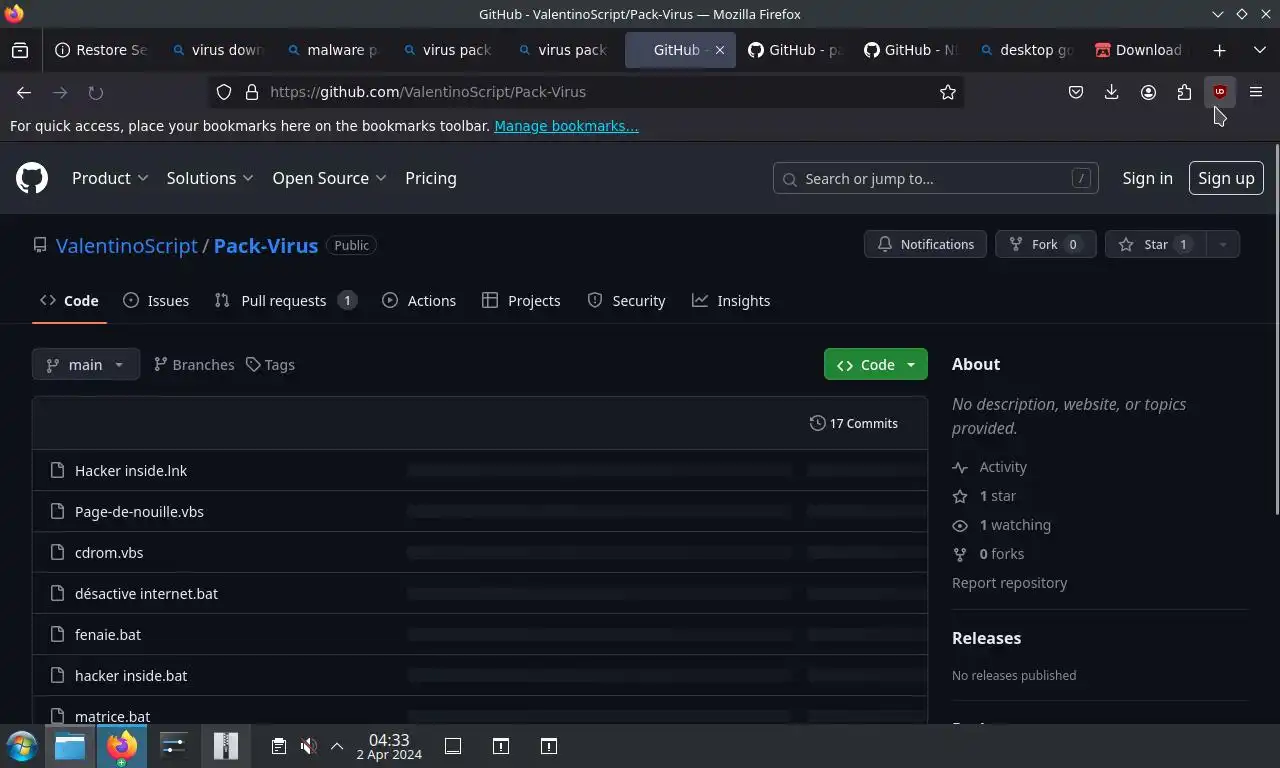The image size is (1280, 768).
Task: Expand the Solutions menu
Action: coord(210,178)
